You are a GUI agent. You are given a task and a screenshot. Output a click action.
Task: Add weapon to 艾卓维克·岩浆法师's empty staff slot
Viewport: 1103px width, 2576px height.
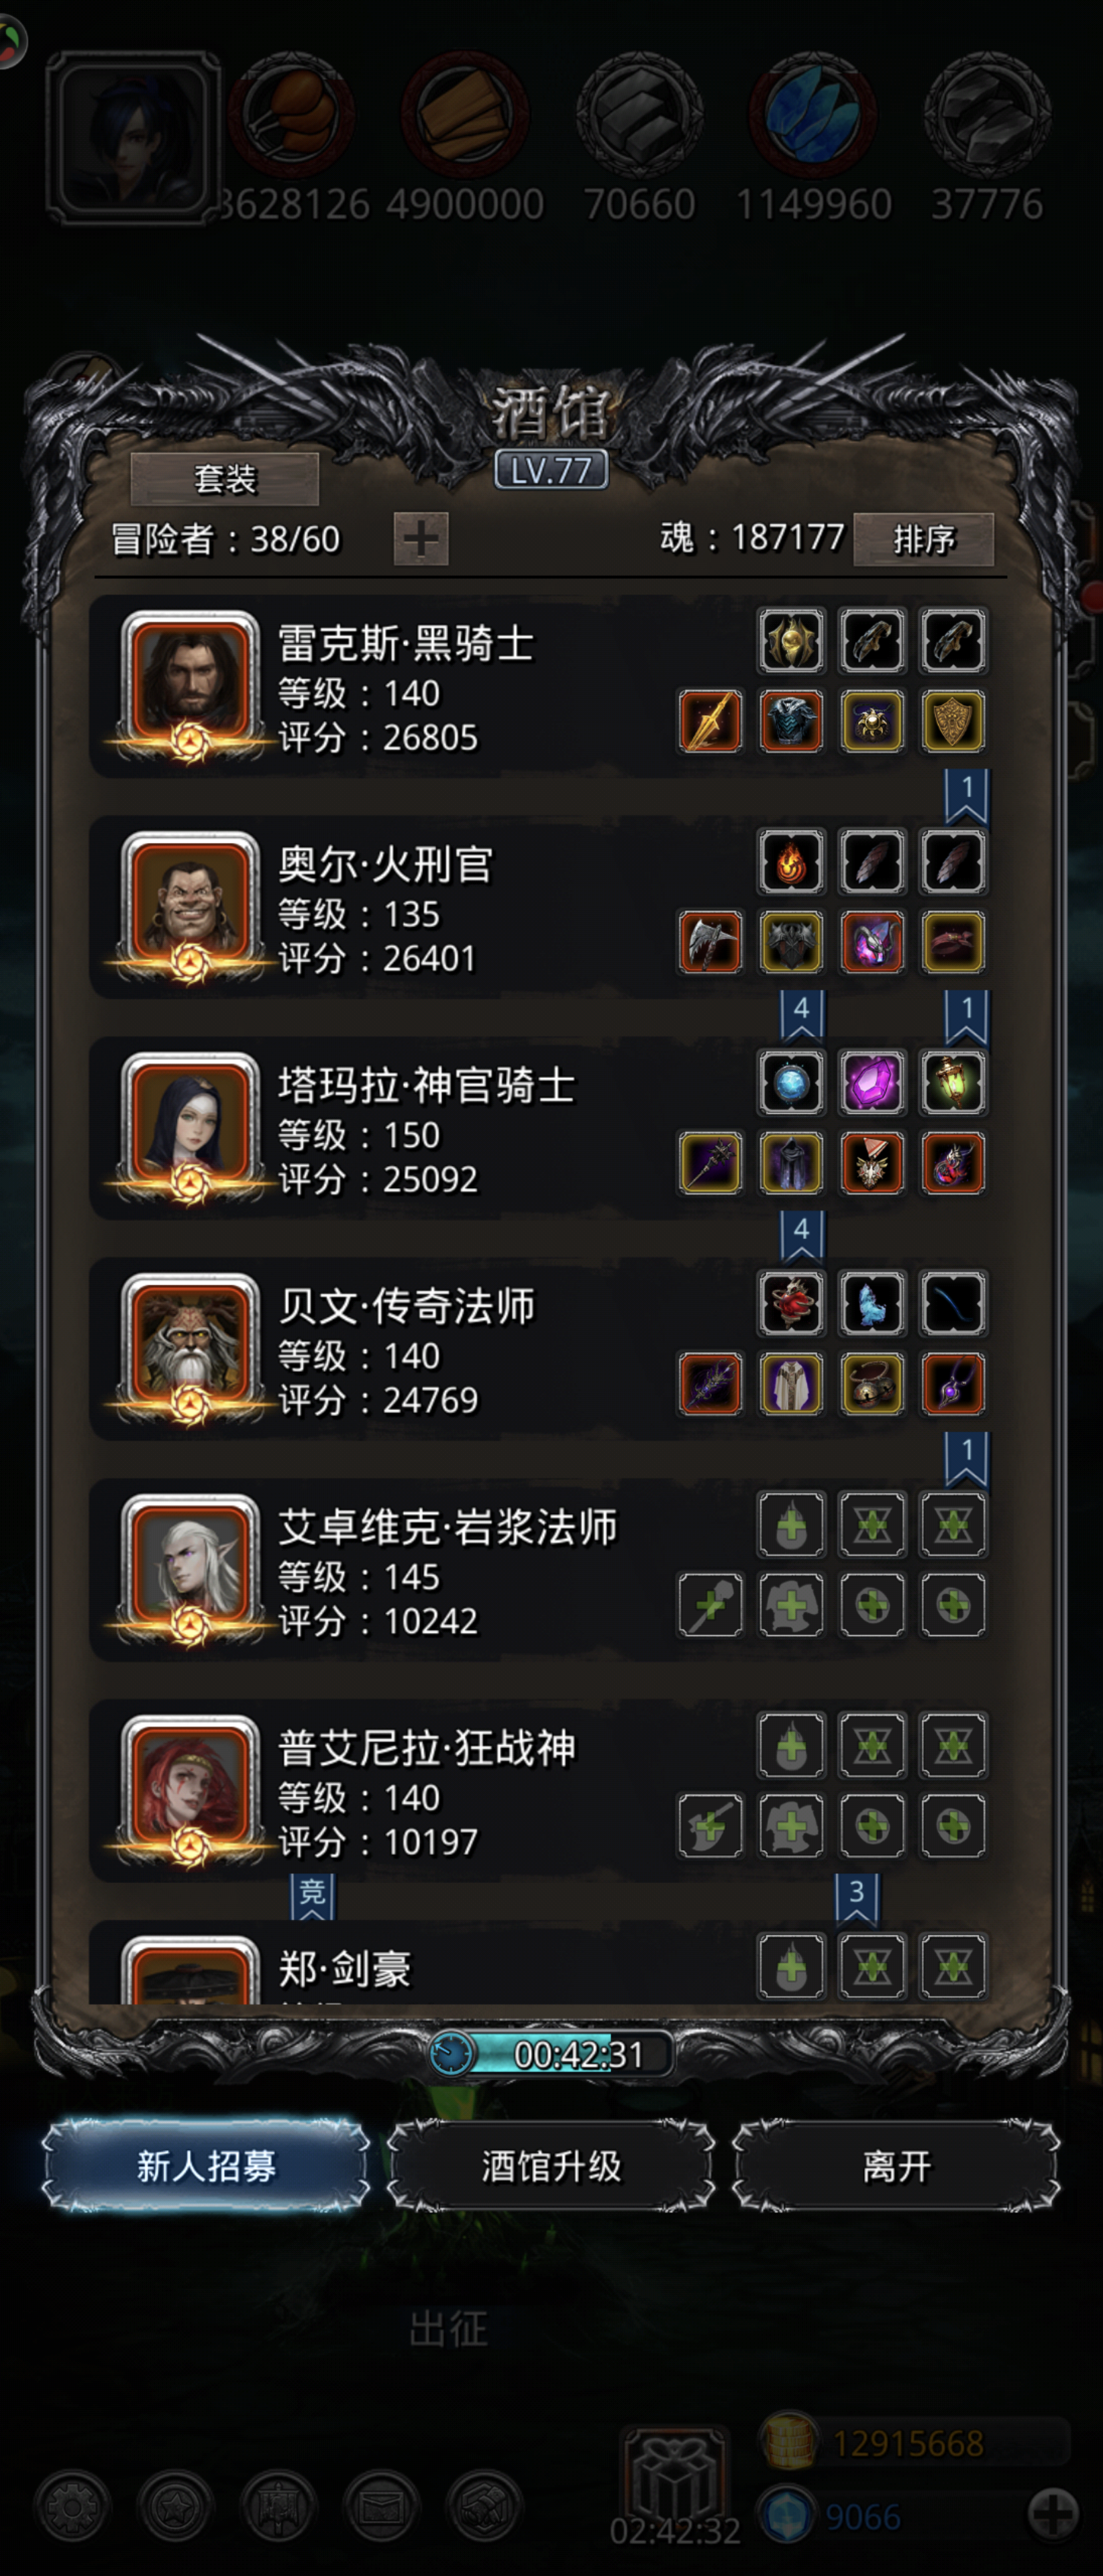point(710,1605)
